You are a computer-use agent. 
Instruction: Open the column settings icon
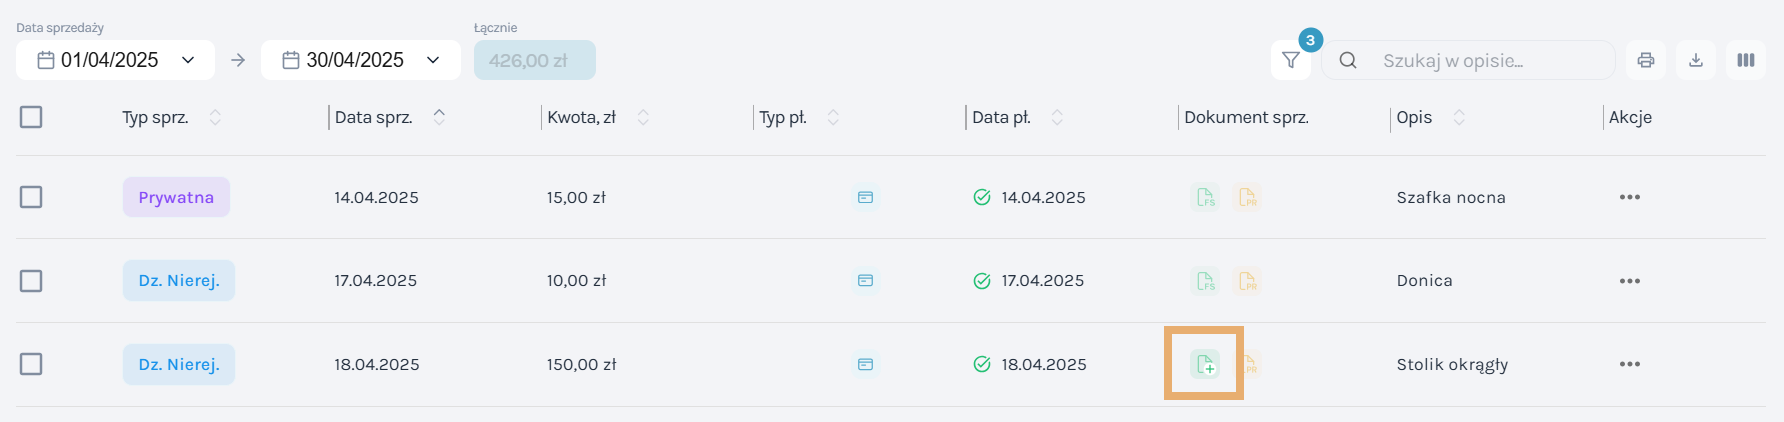pos(1746,60)
